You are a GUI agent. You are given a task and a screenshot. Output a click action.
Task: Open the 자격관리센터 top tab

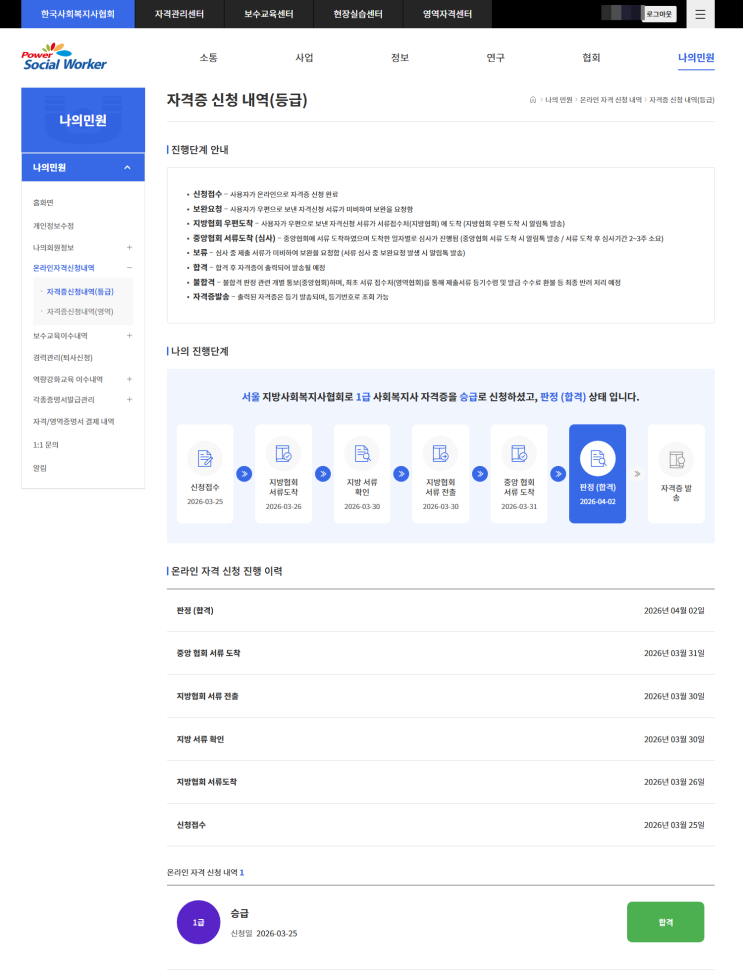(179, 14)
